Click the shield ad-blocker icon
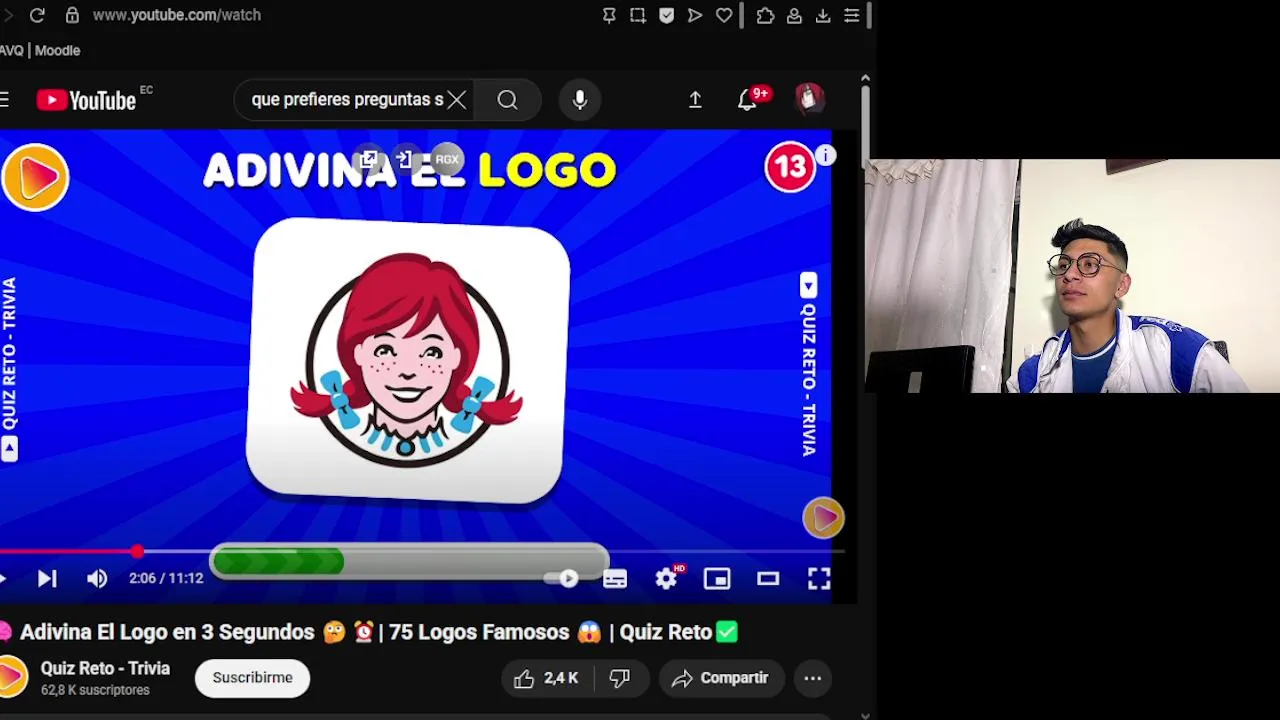The height and width of the screenshot is (720, 1280). pyautogui.click(x=667, y=15)
